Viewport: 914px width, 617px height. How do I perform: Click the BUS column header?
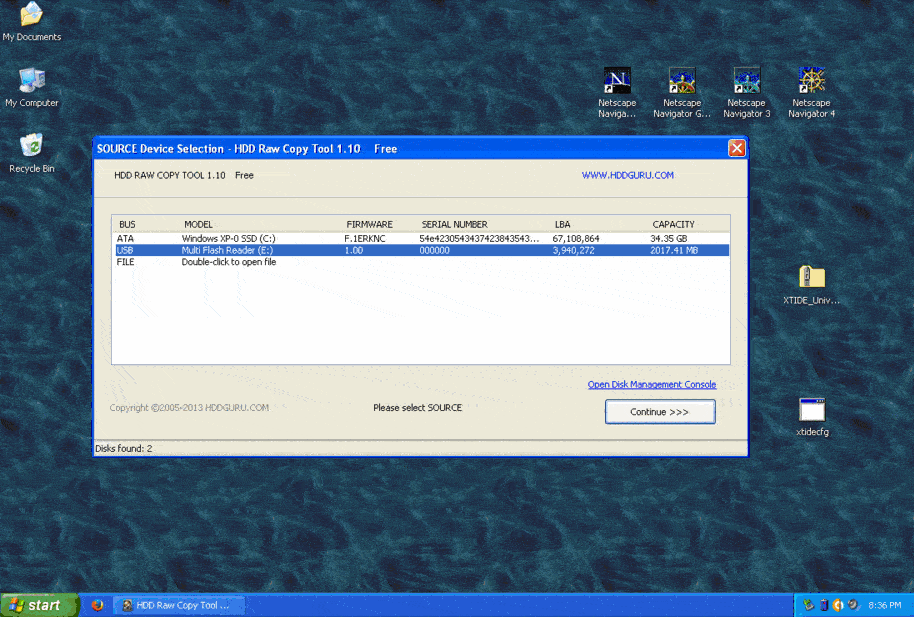point(127,225)
